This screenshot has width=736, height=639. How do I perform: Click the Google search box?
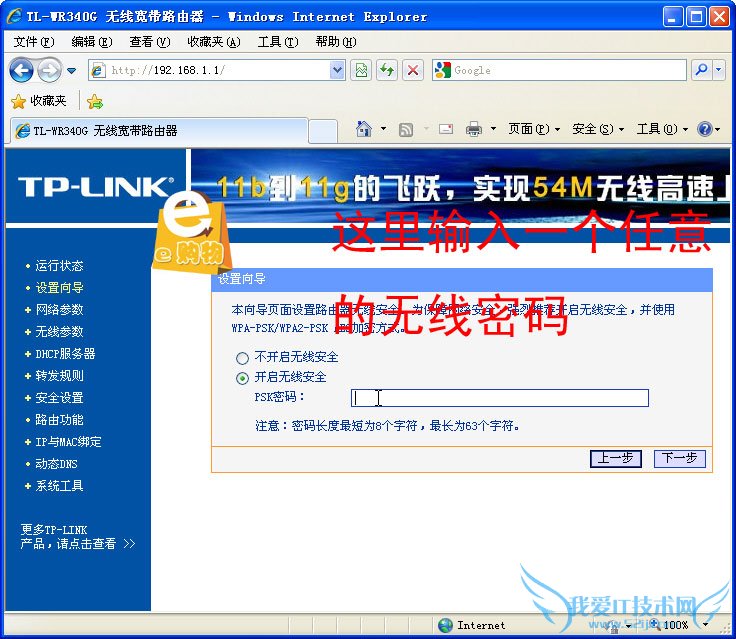tap(560, 70)
